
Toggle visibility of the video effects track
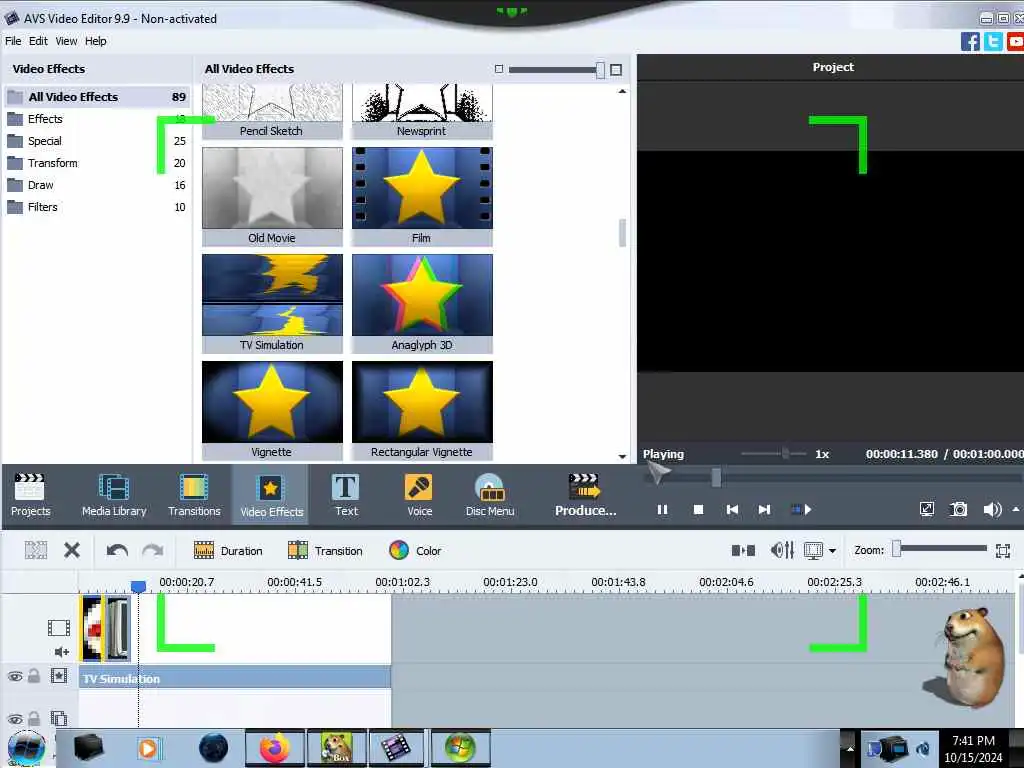pyautogui.click(x=15, y=677)
